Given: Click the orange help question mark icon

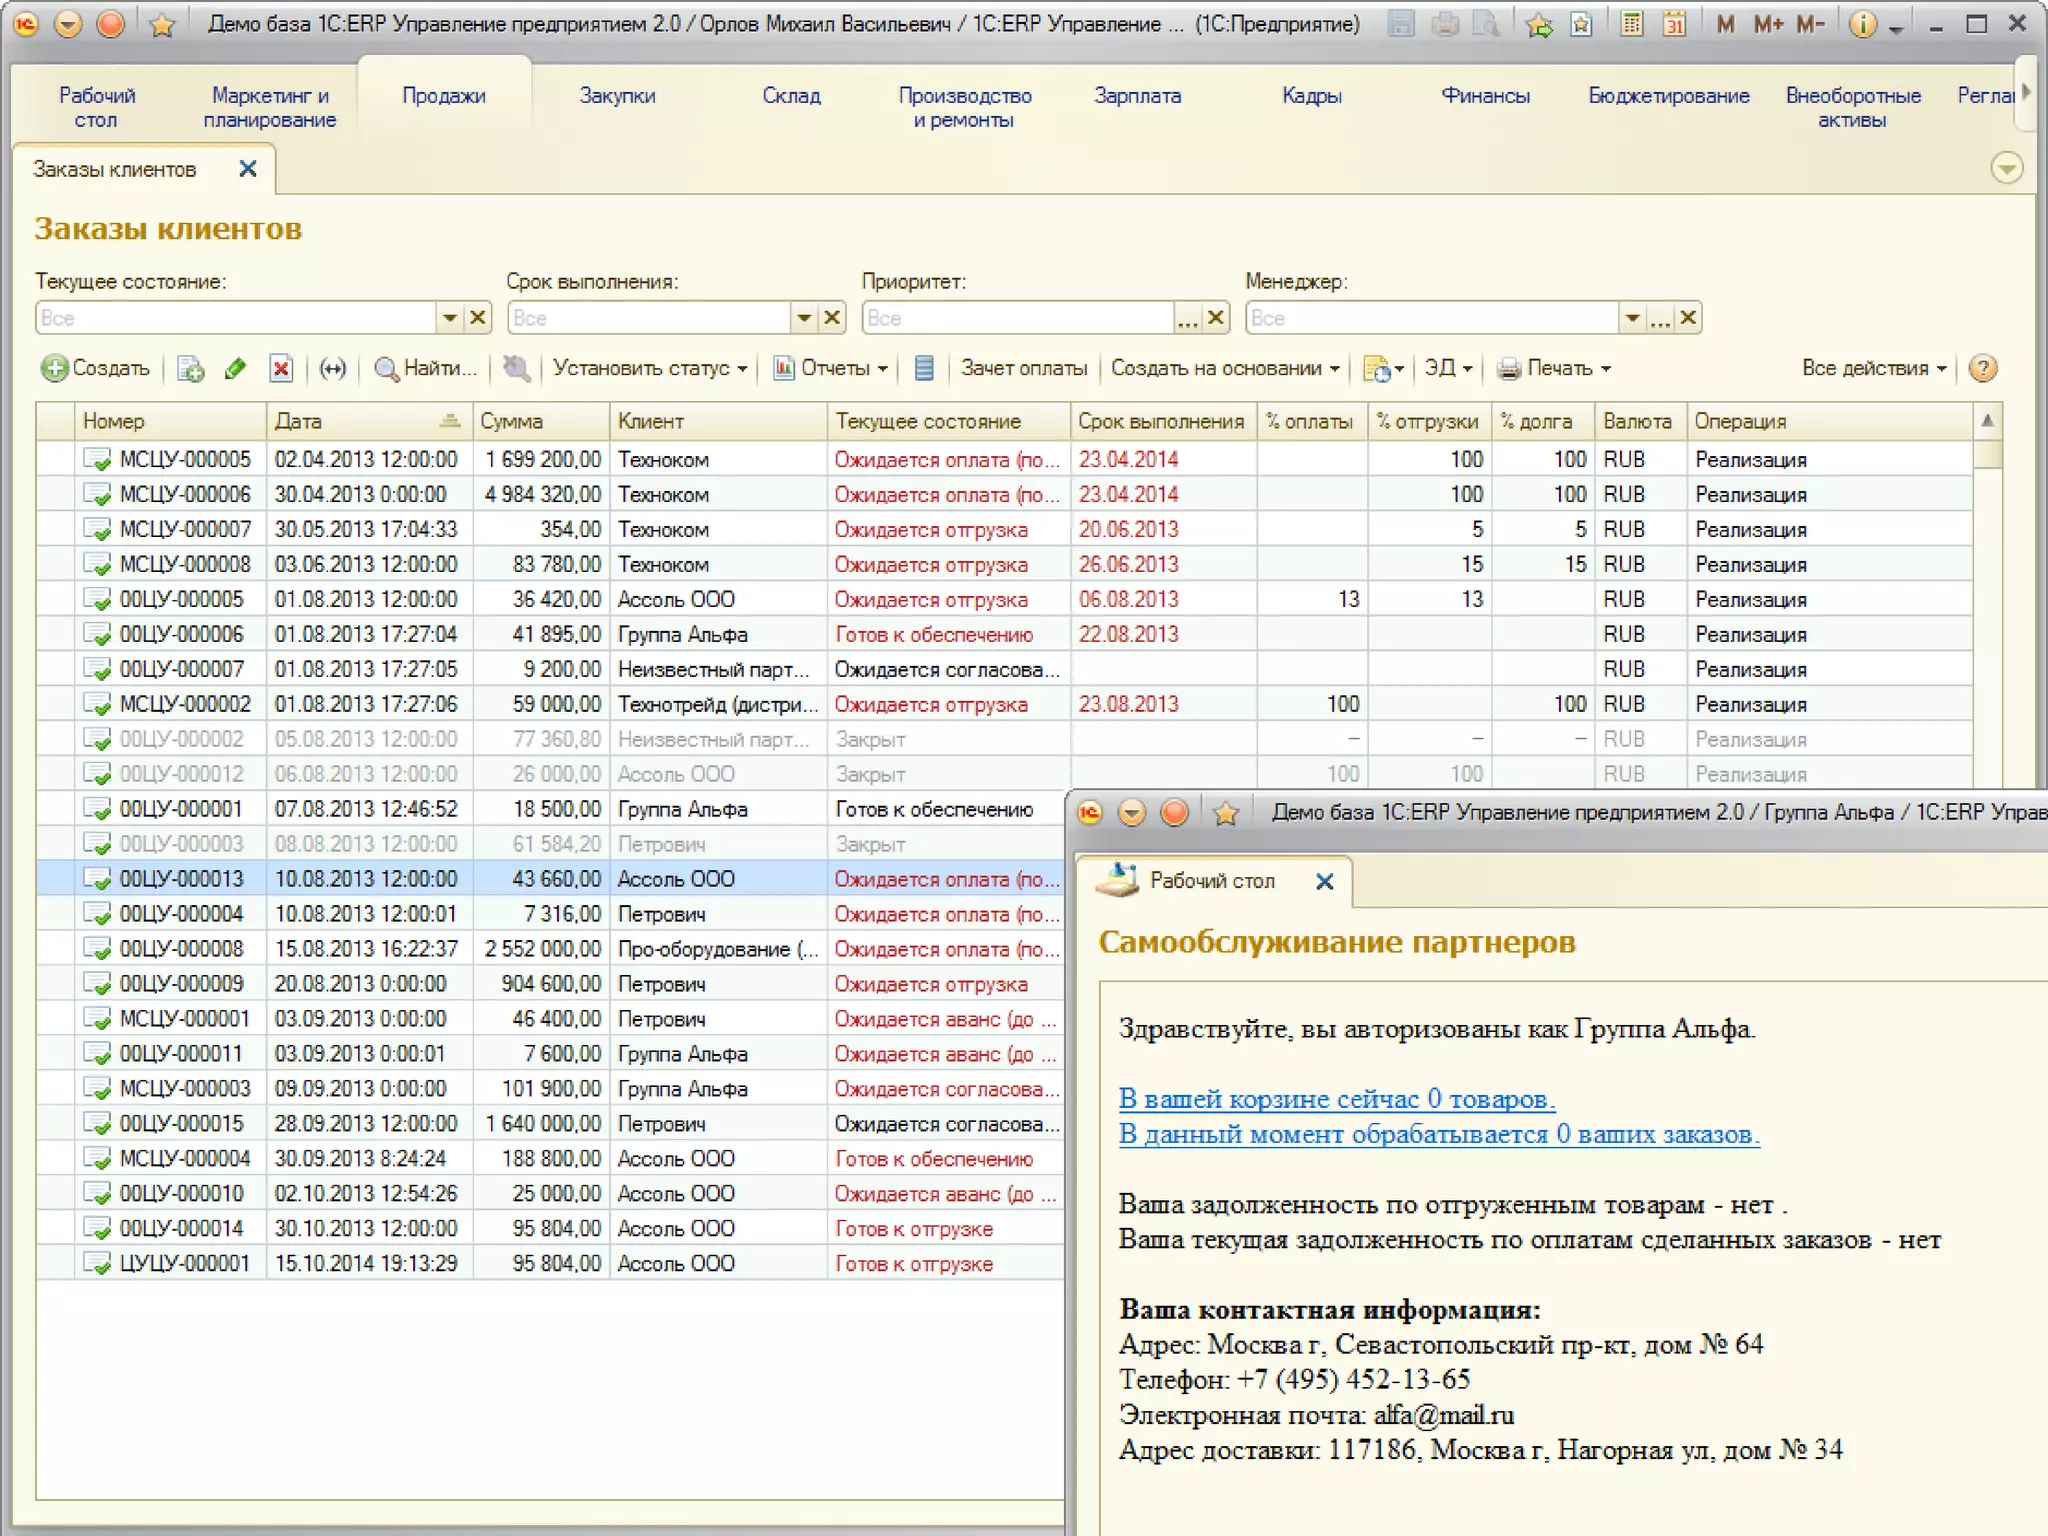Looking at the screenshot, I should pos(1982,369).
